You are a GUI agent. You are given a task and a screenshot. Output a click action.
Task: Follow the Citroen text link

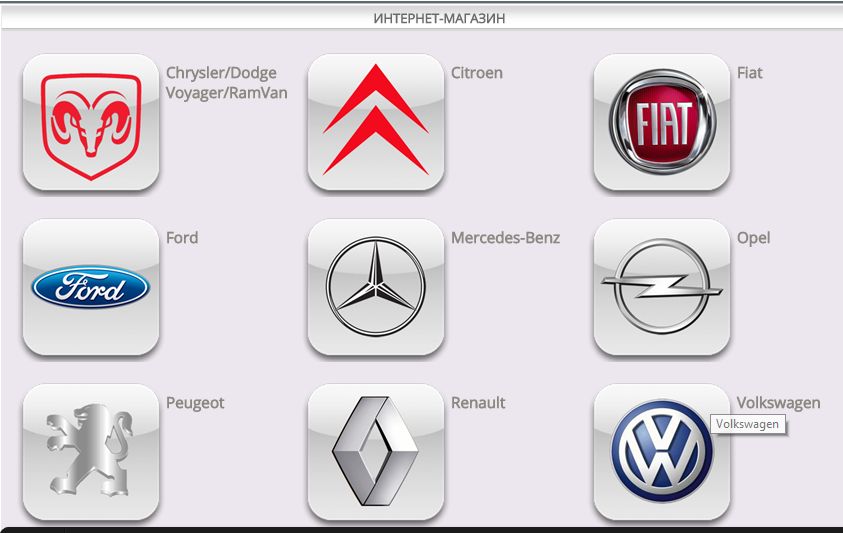tap(476, 73)
